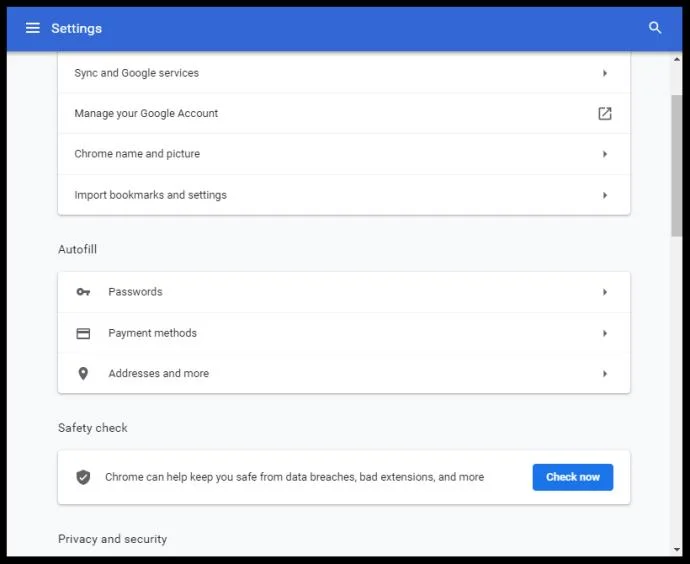Click the credit card icon for Payment methods
The width and height of the screenshot is (690, 564).
83,333
